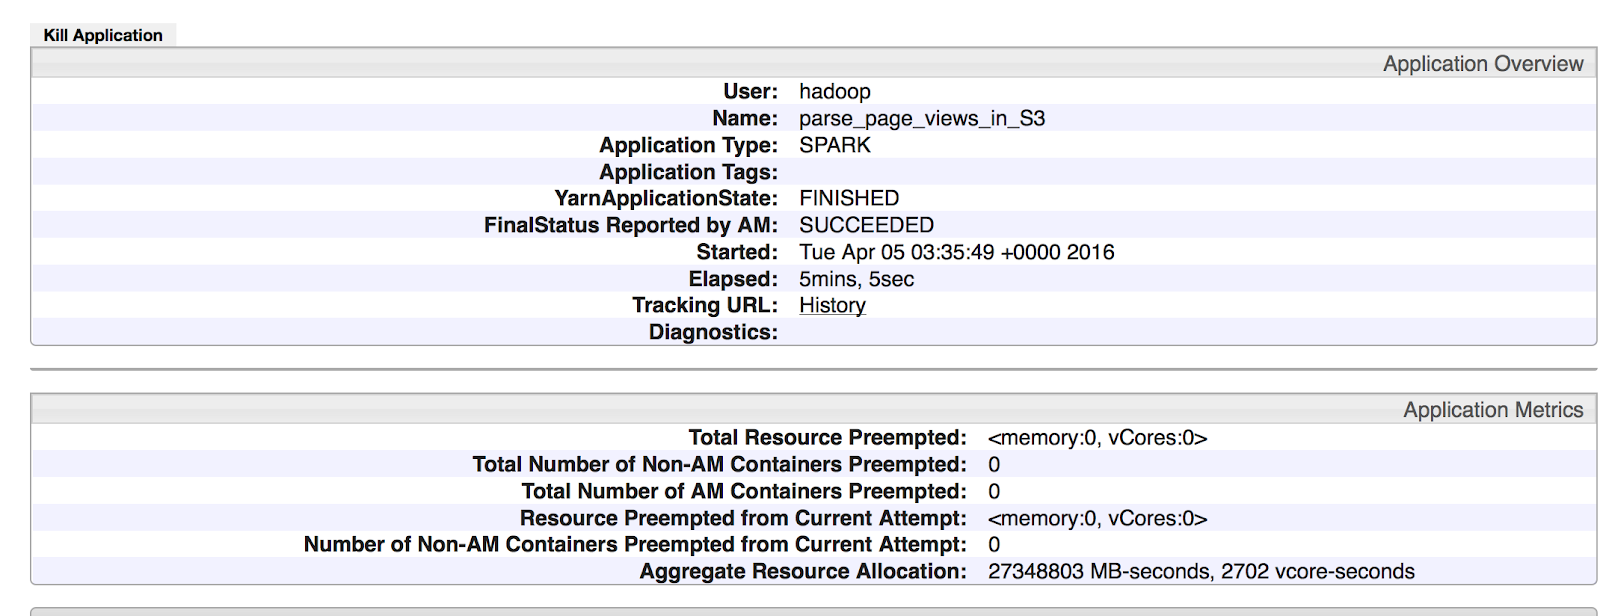The height and width of the screenshot is (616, 1600).
Task: Click the 'Diagnostics:' label
Action: (x=713, y=332)
